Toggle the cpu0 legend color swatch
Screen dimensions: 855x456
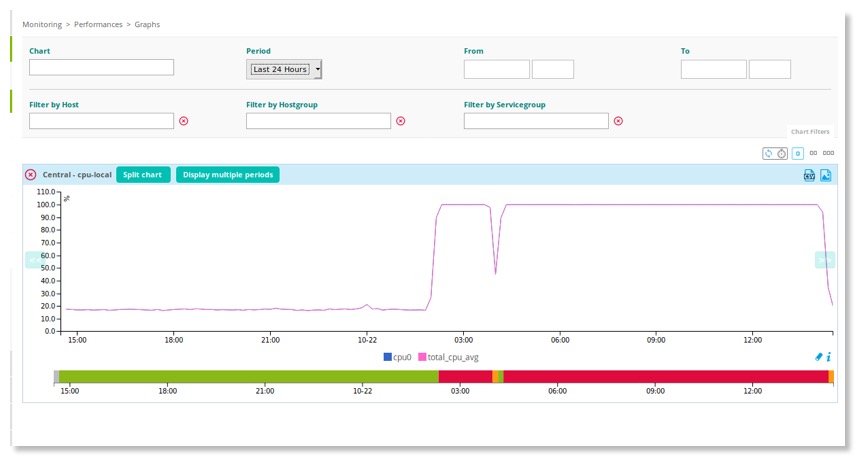pos(387,356)
